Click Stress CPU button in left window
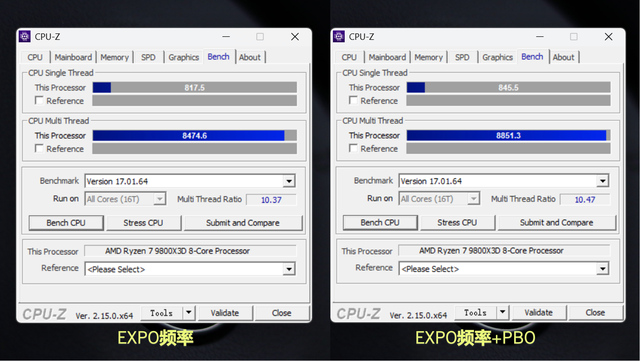The width and height of the screenshot is (640, 361). [x=143, y=223]
